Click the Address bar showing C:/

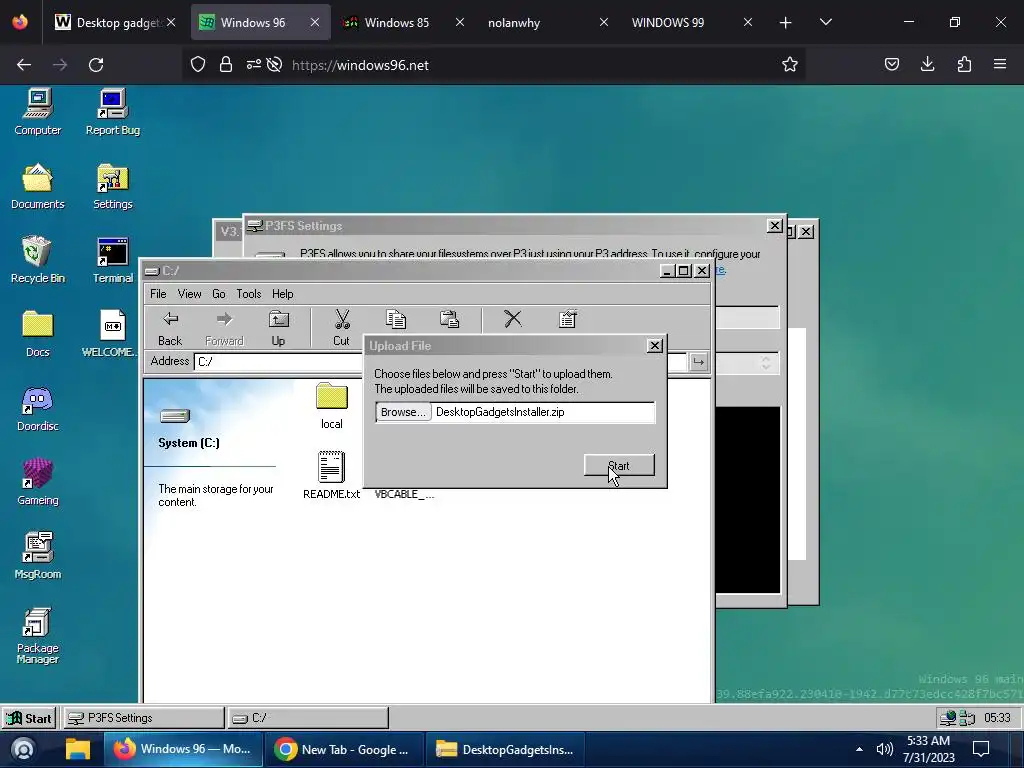[x=278, y=362]
